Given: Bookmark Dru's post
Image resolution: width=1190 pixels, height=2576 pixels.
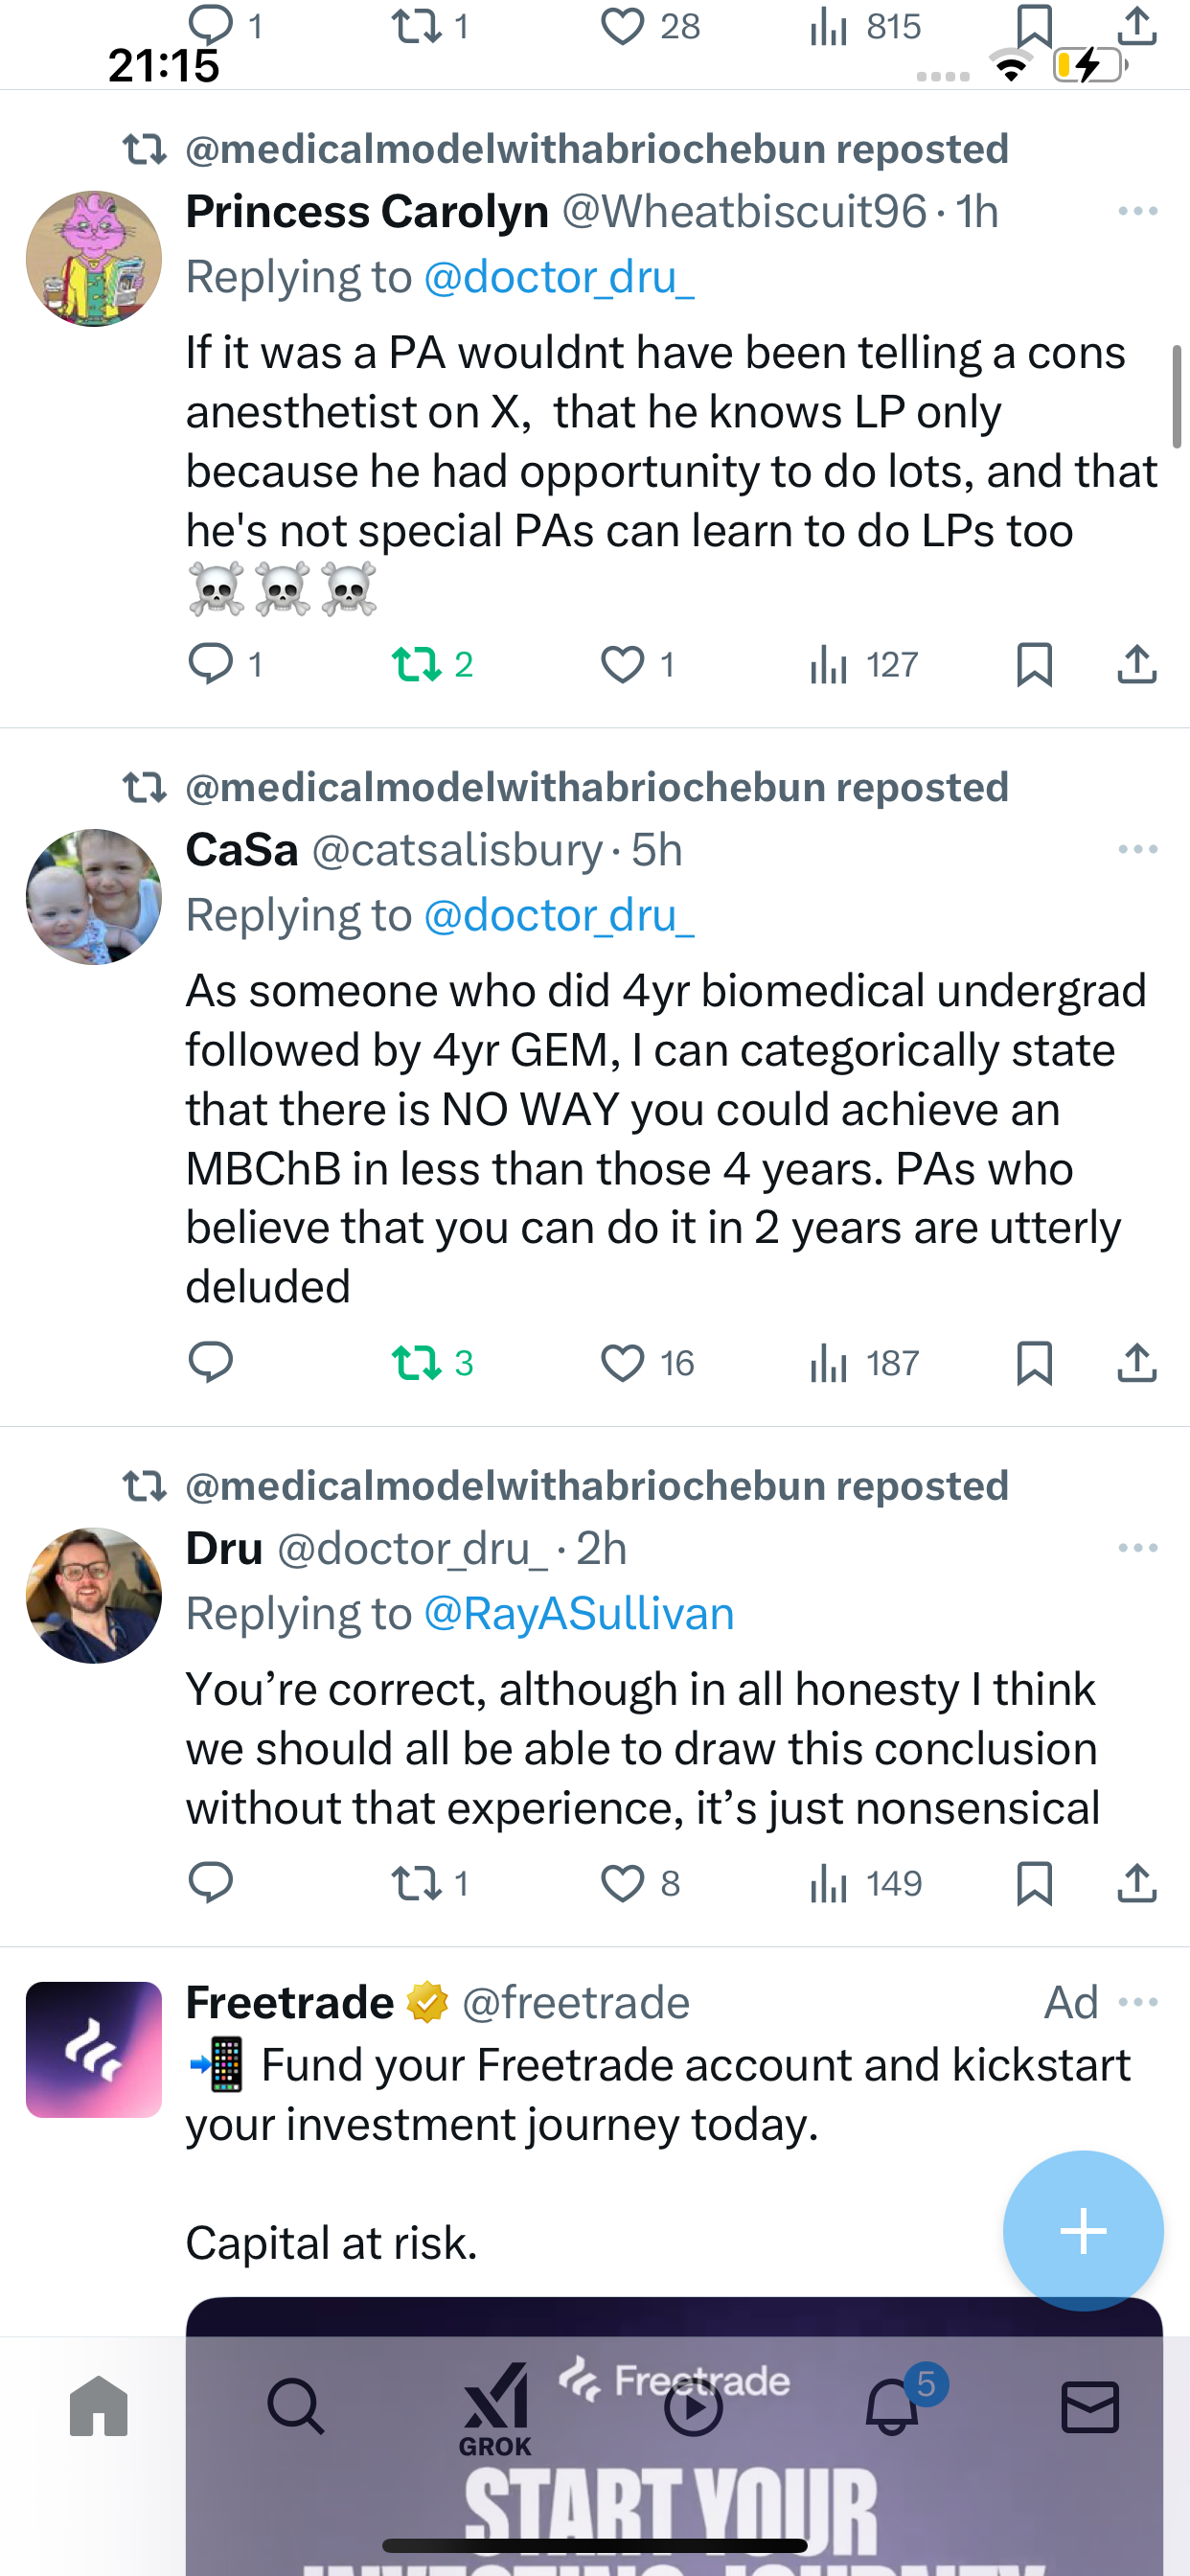Looking at the screenshot, I should point(1034,1883).
